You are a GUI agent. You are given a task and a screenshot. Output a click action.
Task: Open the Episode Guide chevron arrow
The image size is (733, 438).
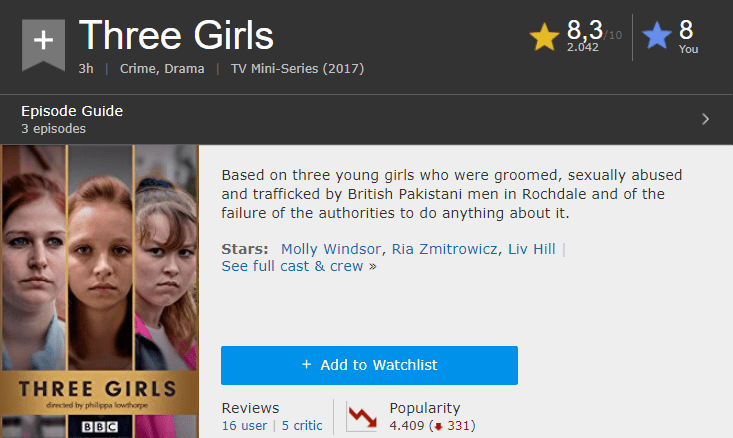(705, 119)
